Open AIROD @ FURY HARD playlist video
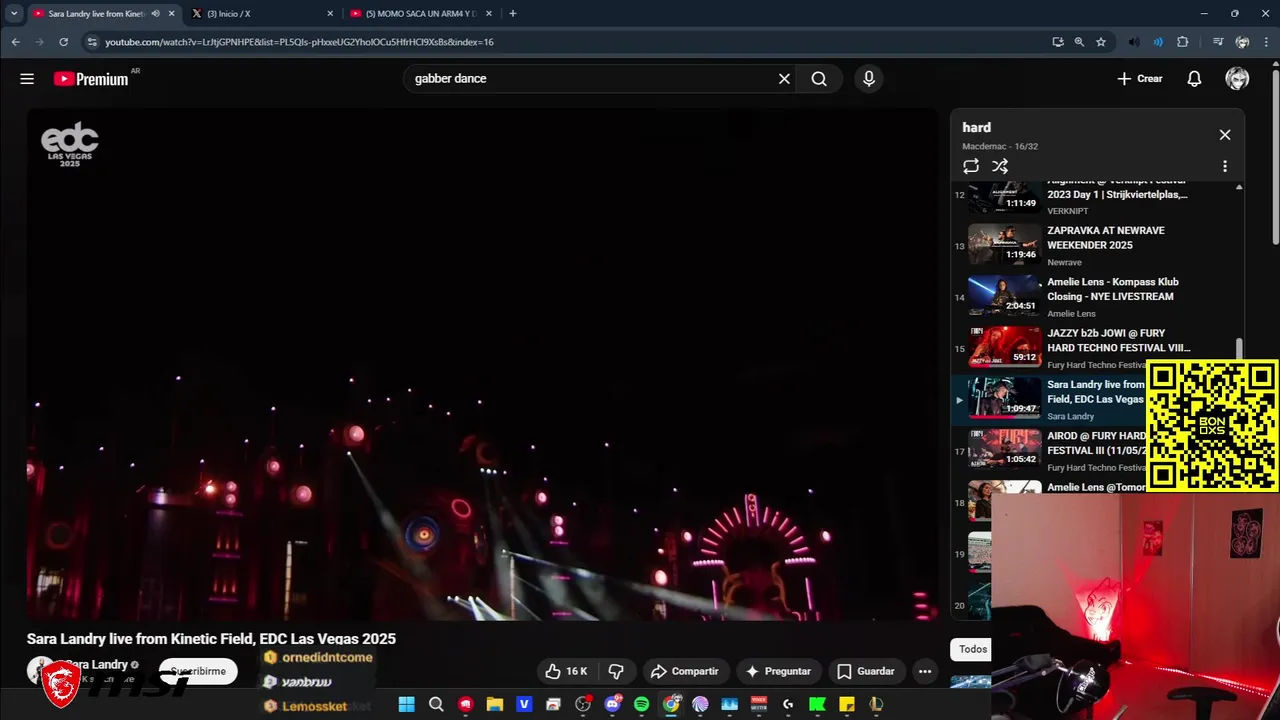This screenshot has height=720, width=1280. pos(1050,450)
